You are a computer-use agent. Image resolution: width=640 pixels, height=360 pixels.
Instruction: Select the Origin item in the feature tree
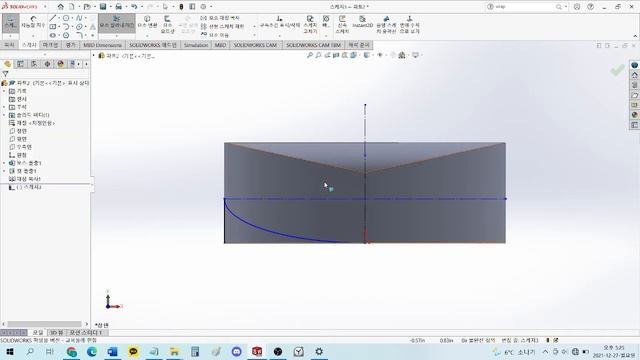(x=18, y=155)
